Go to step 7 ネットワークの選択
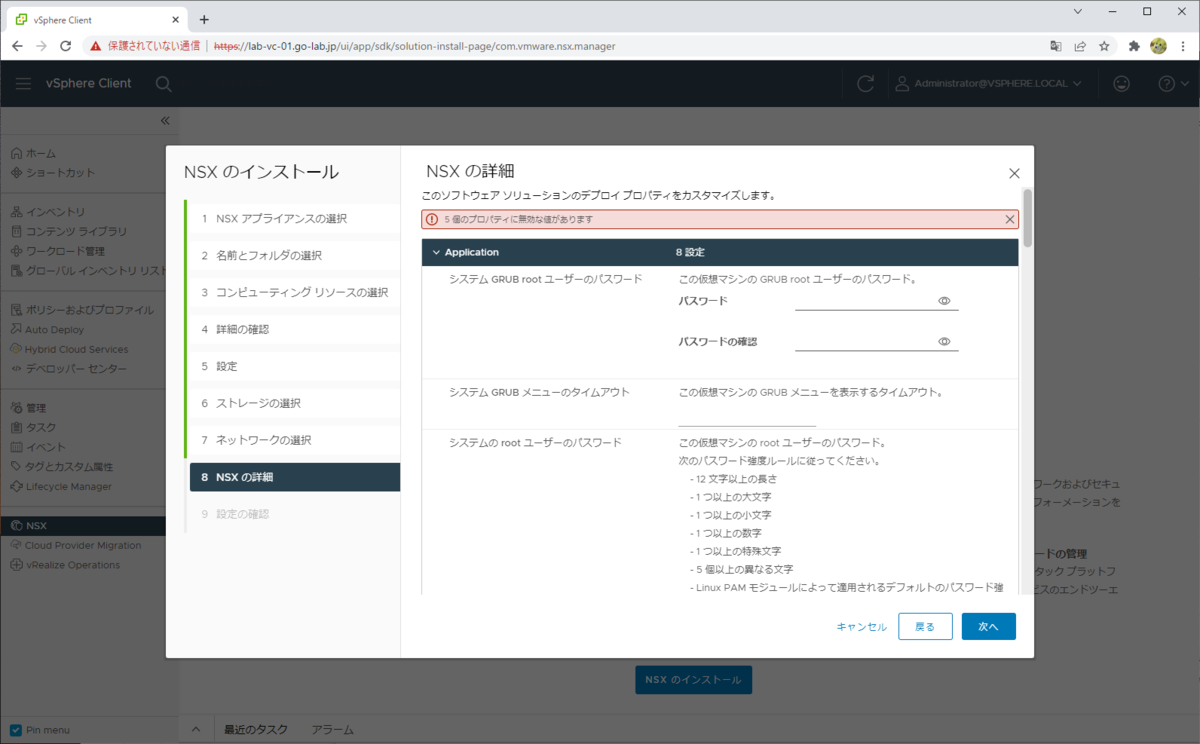 coord(294,440)
